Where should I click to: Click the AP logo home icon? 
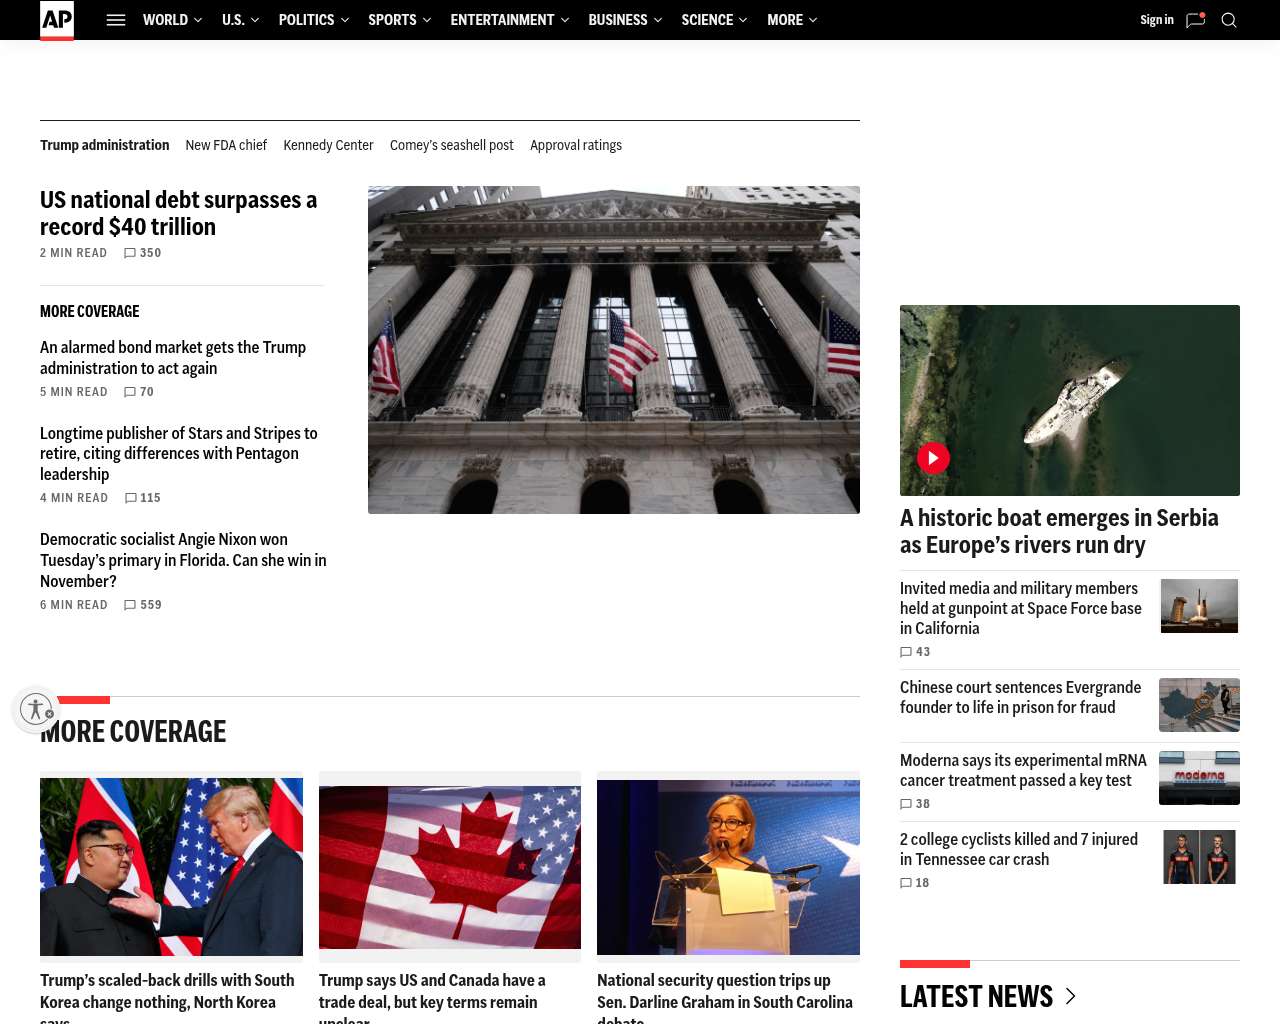point(57,20)
